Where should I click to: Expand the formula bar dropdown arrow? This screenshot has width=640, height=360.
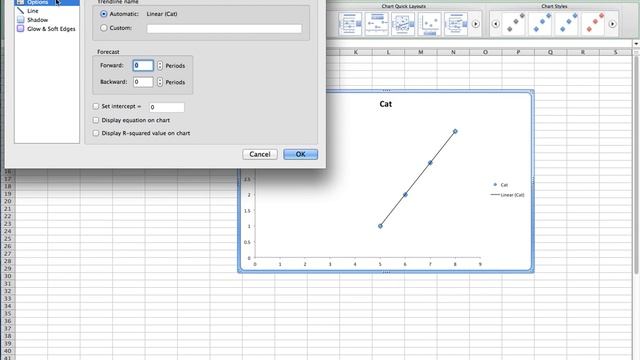pos(636,44)
